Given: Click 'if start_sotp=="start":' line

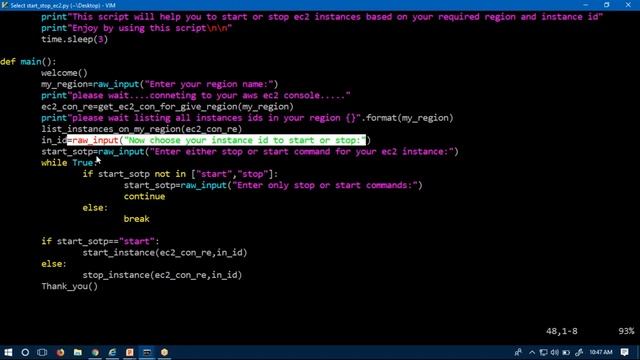Looking at the screenshot, I should [x=100, y=241].
